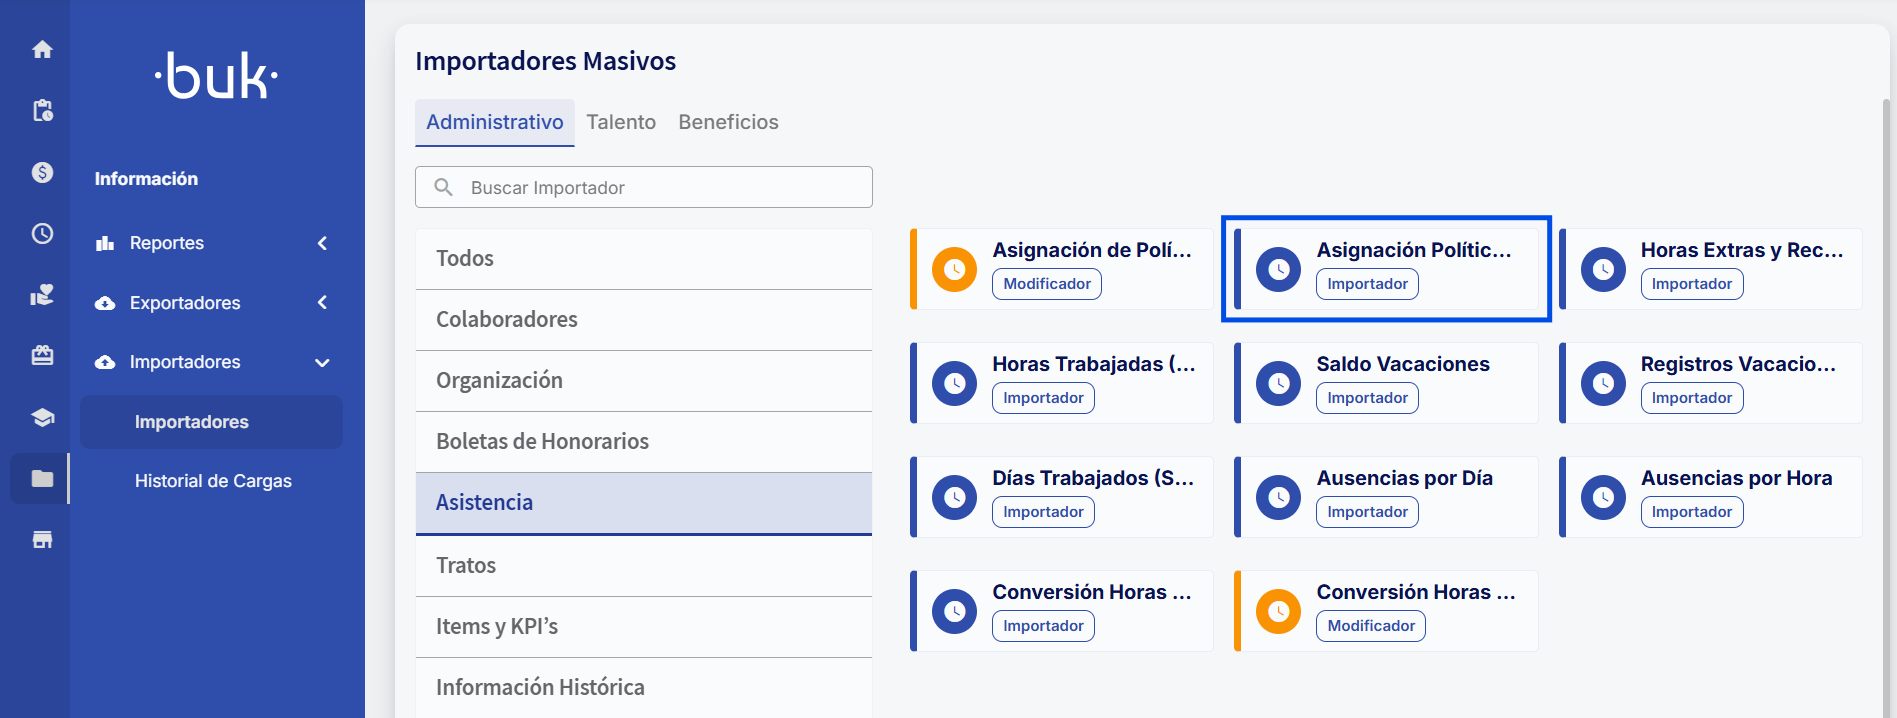The height and width of the screenshot is (718, 1897).
Task: Select the clipboard attendance icon in sidebar
Action: coord(41,111)
